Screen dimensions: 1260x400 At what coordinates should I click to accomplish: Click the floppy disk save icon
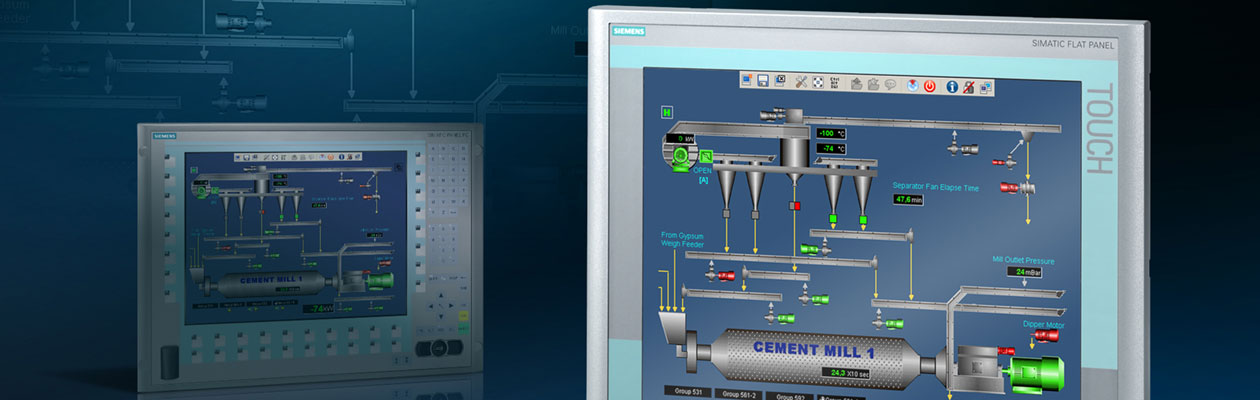click(x=763, y=81)
